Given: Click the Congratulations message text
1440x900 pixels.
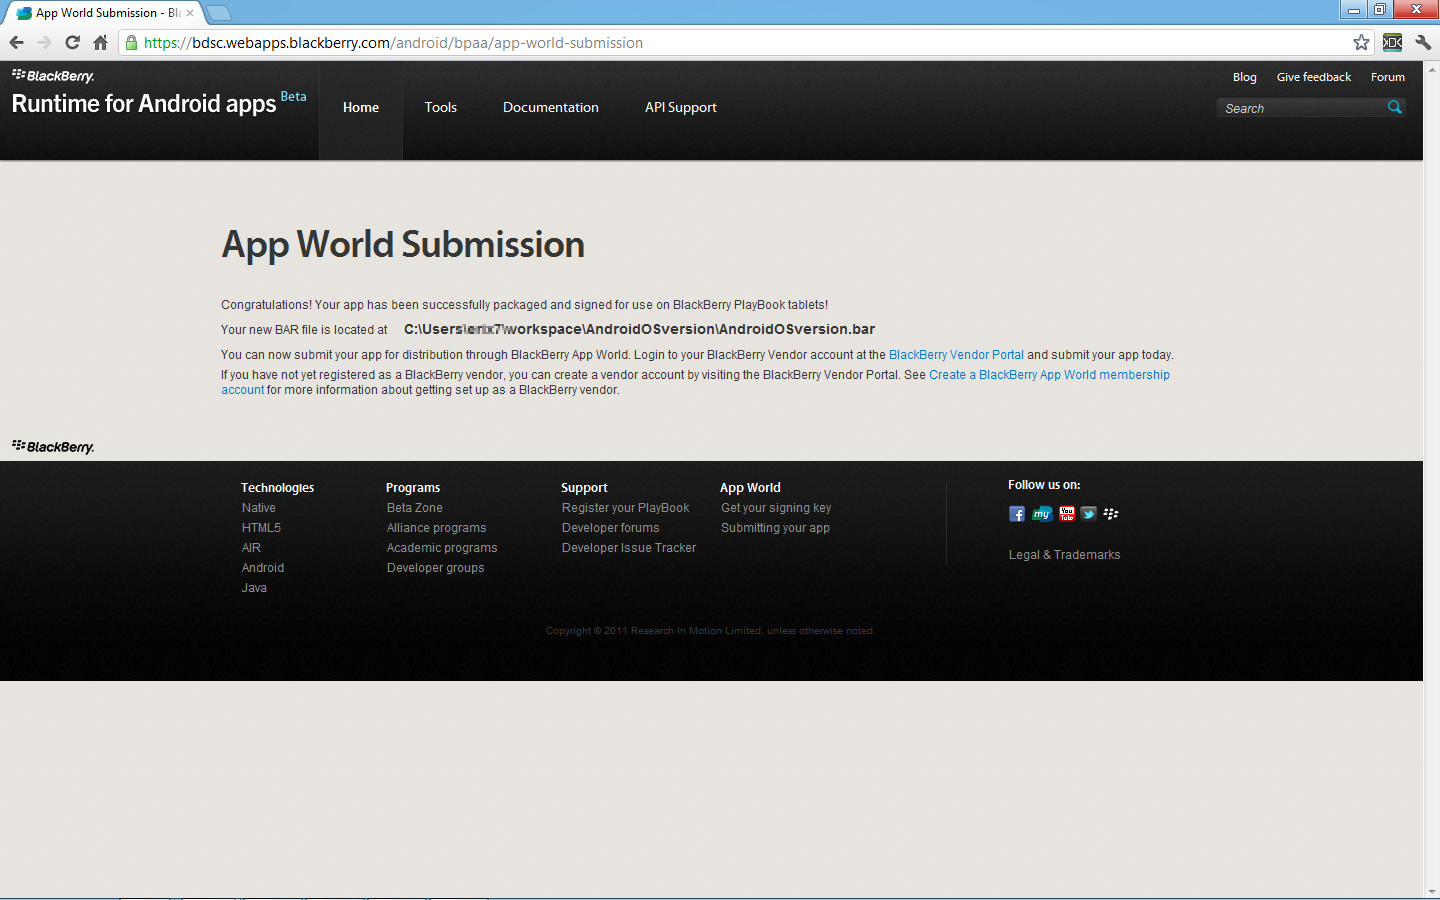Looking at the screenshot, I should point(525,305).
